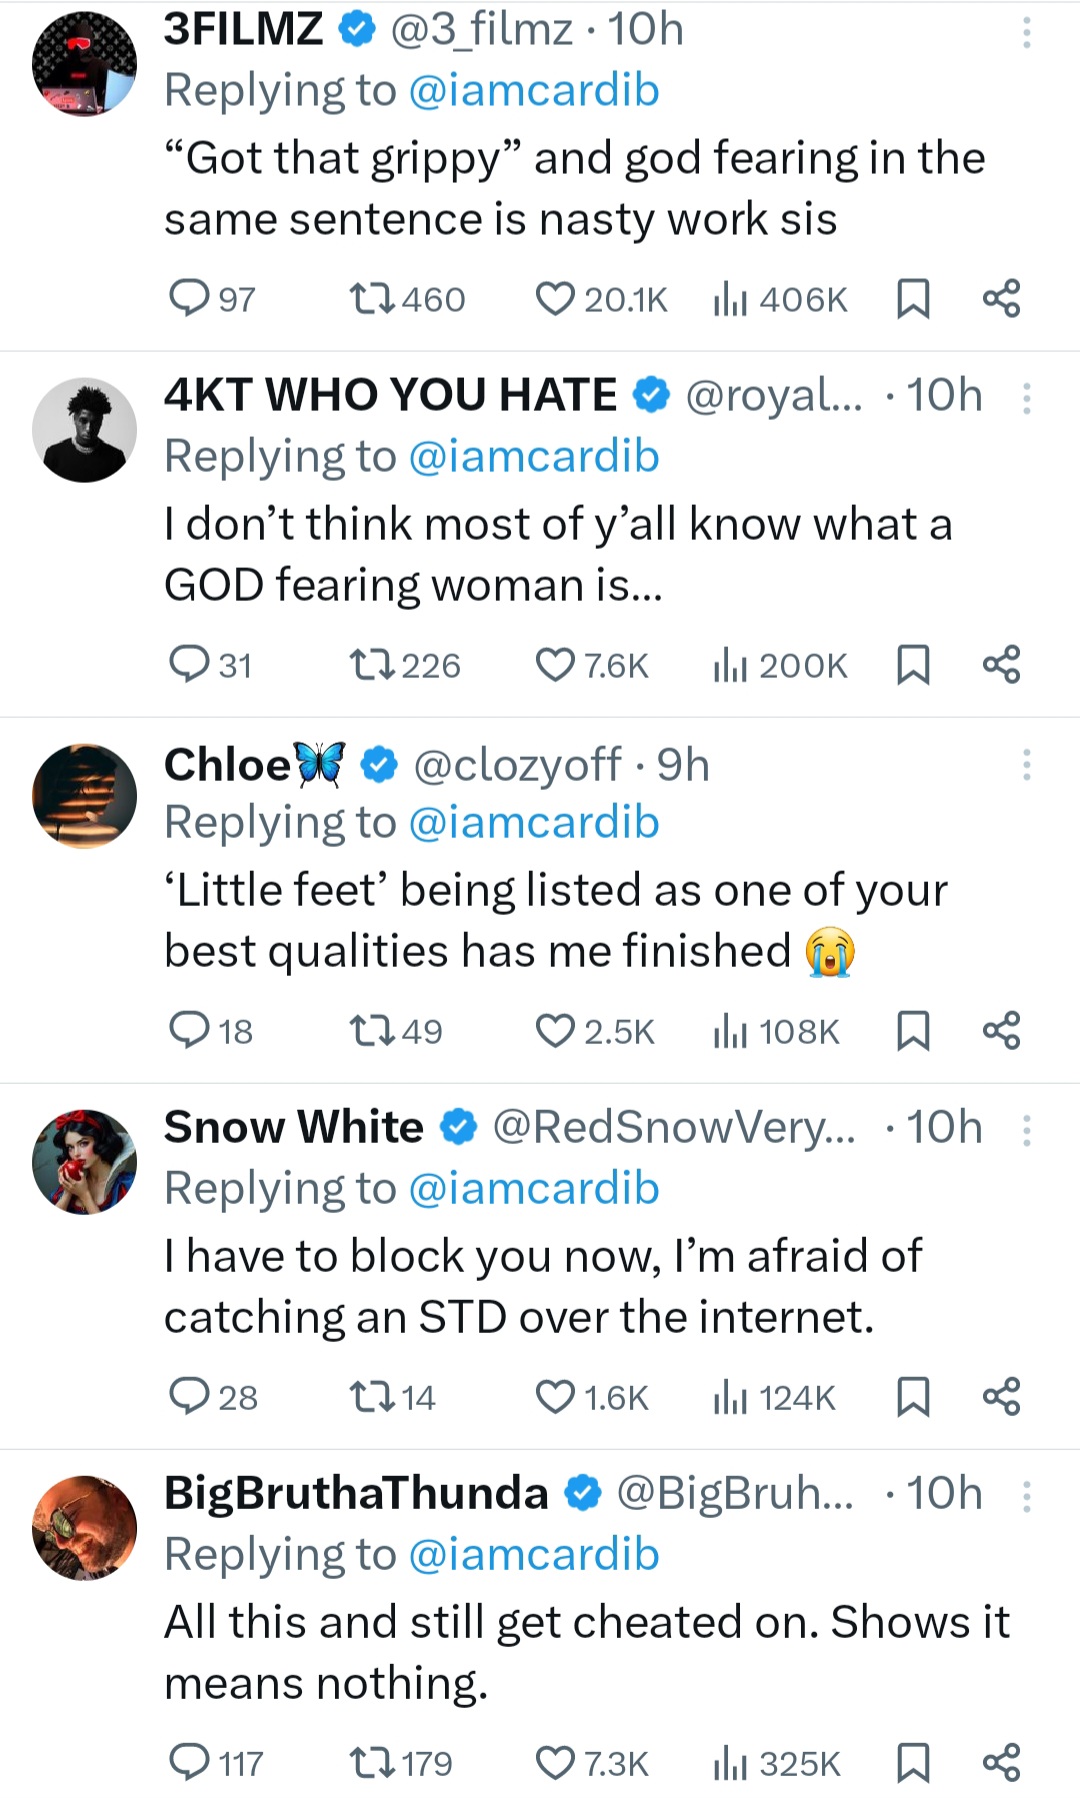Like the 4KT WHO YOU HATE tweet
Screen dimensions: 1080x1798
(x=555, y=664)
